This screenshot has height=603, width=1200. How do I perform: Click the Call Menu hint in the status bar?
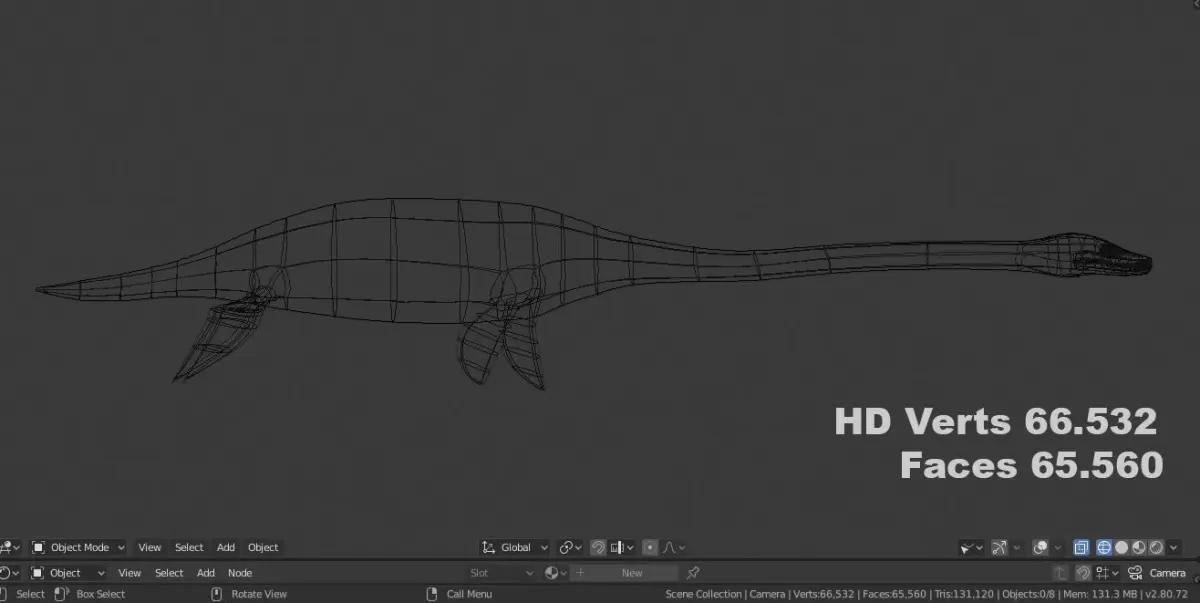(469, 594)
